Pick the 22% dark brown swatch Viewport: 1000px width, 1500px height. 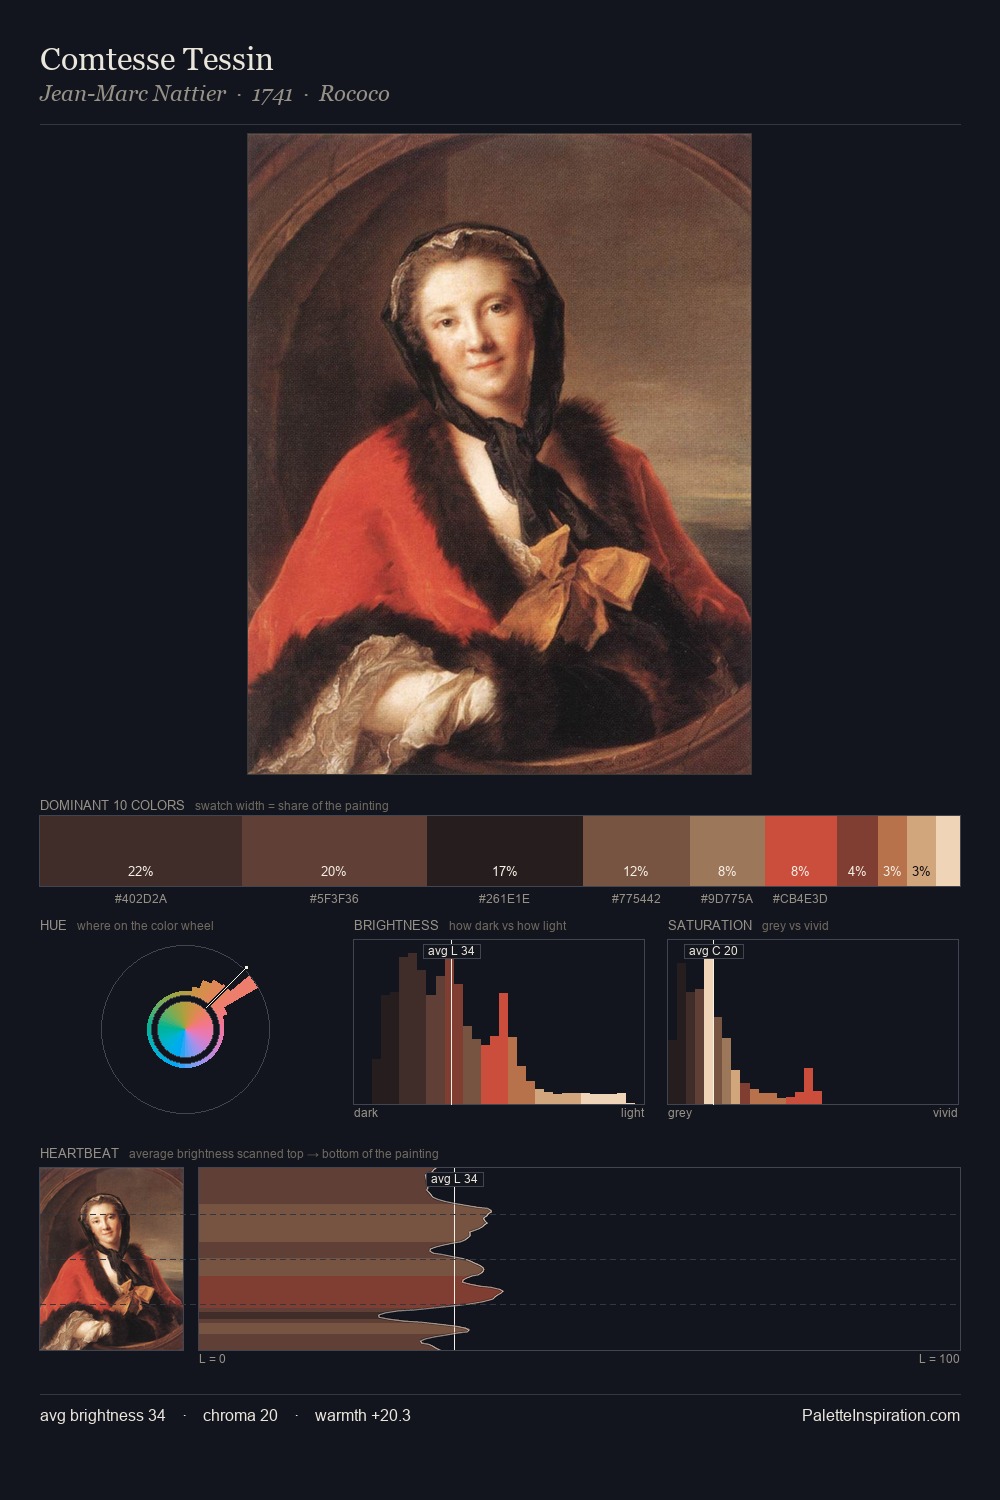pos(141,851)
